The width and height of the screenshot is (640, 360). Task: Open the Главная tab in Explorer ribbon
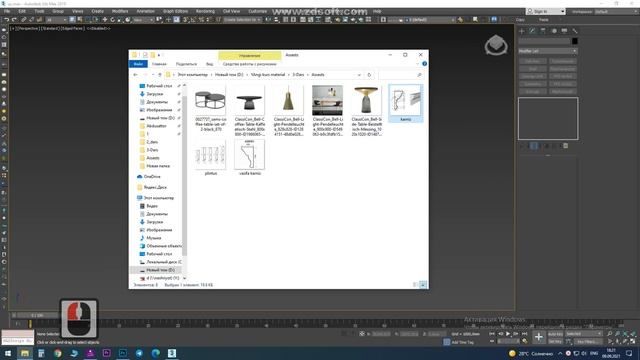159,64
